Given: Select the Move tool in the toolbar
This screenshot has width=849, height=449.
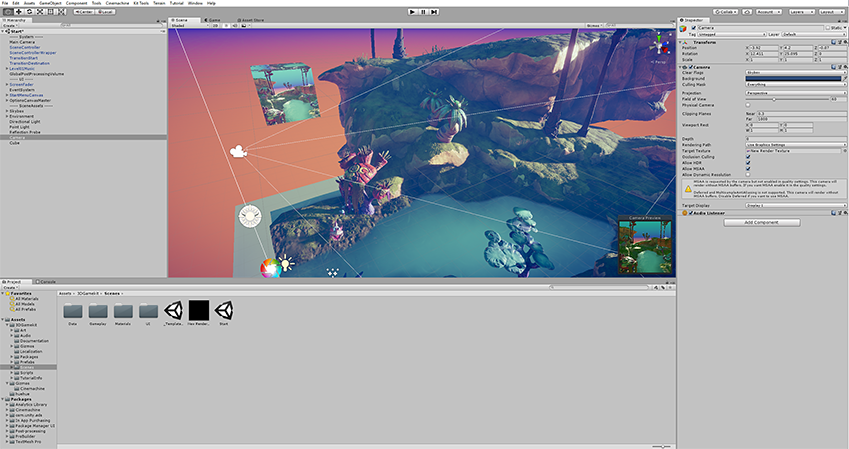Looking at the screenshot, I should (x=18, y=11).
